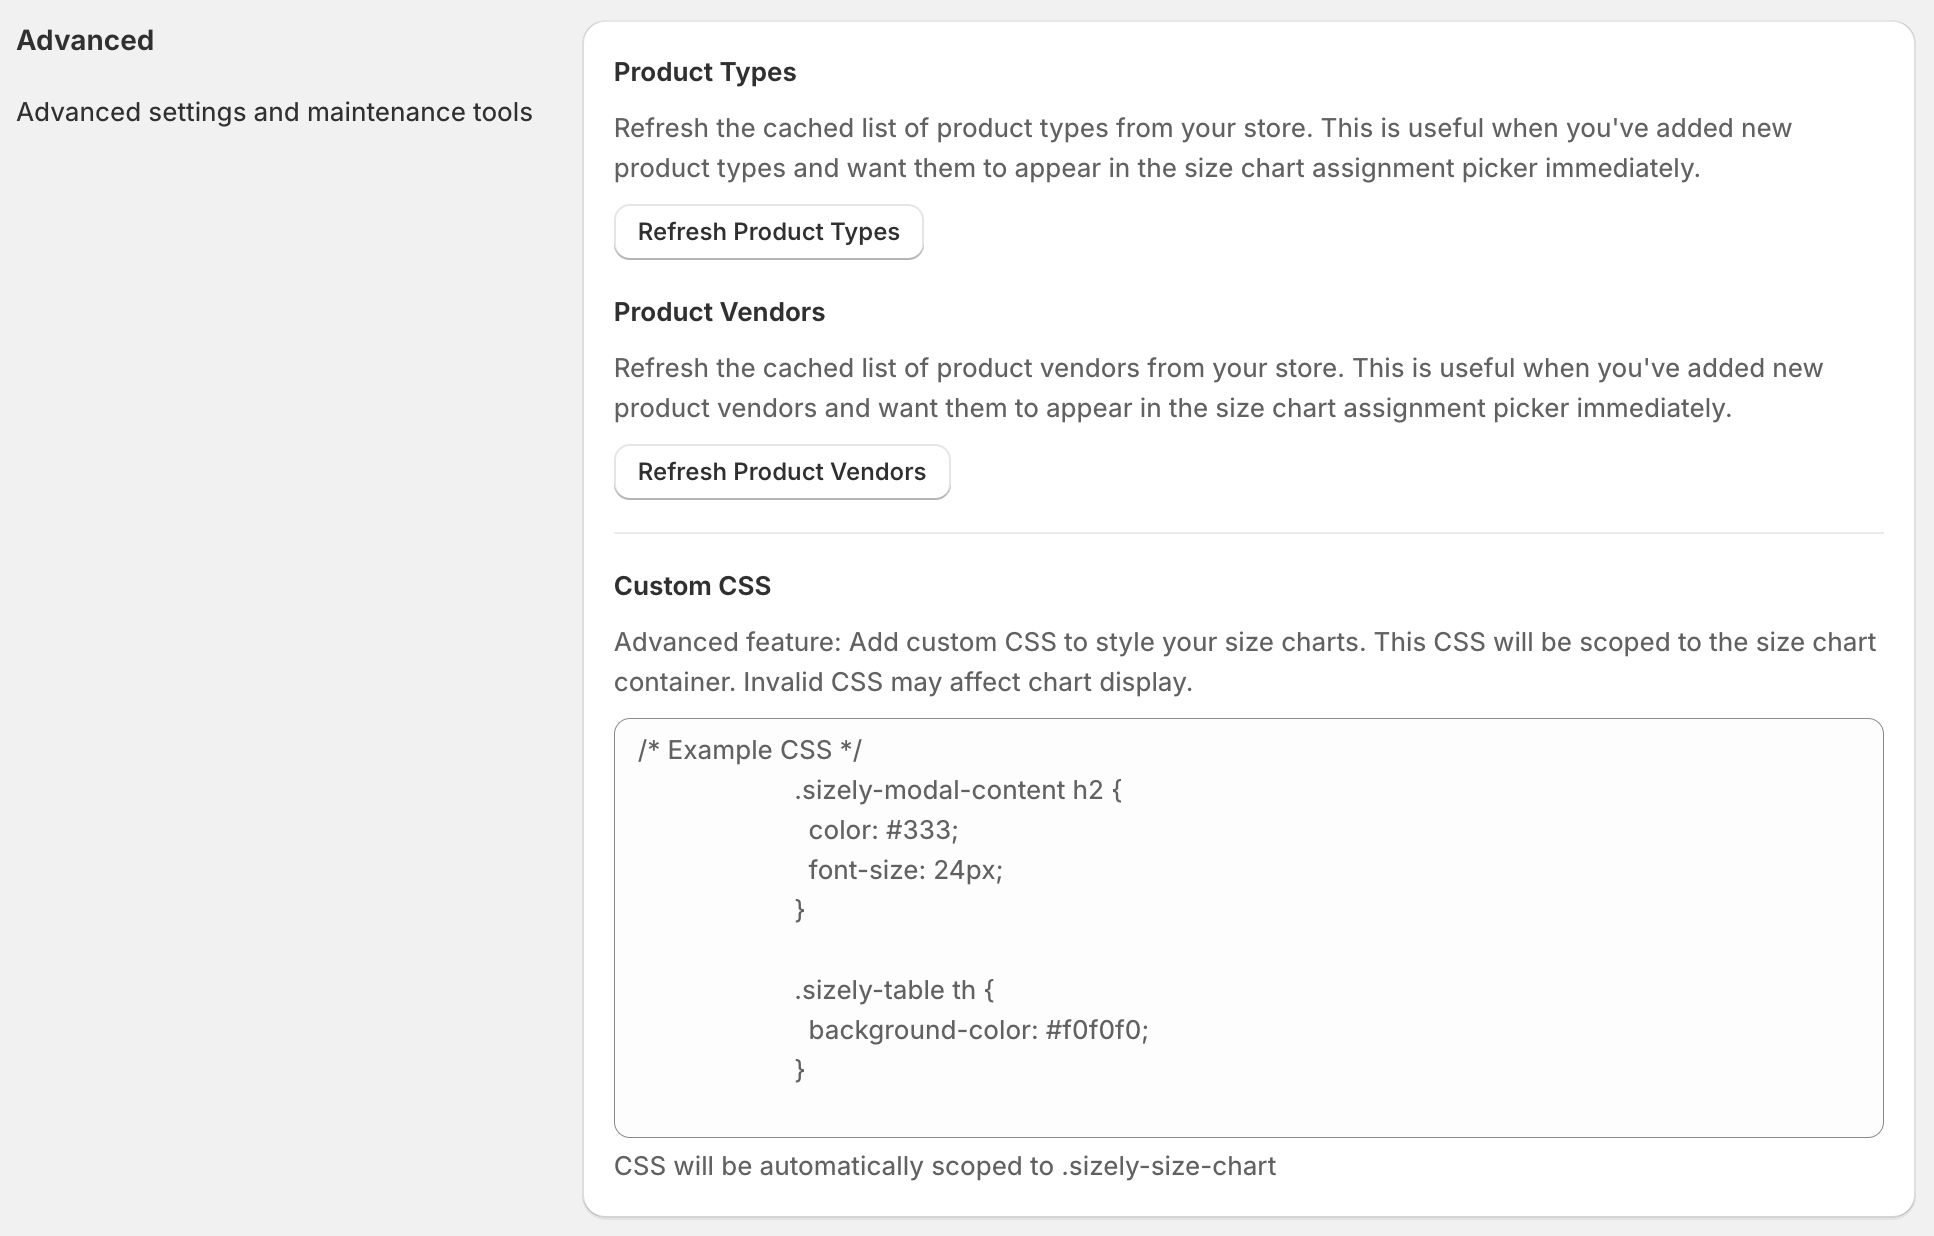The width and height of the screenshot is (1934, 1236).
Task: Click the Refresh Product Types button
Action: pos(768,232)
